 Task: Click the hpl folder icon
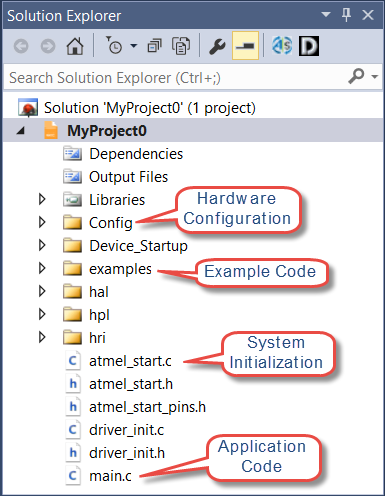pos(72,315)
